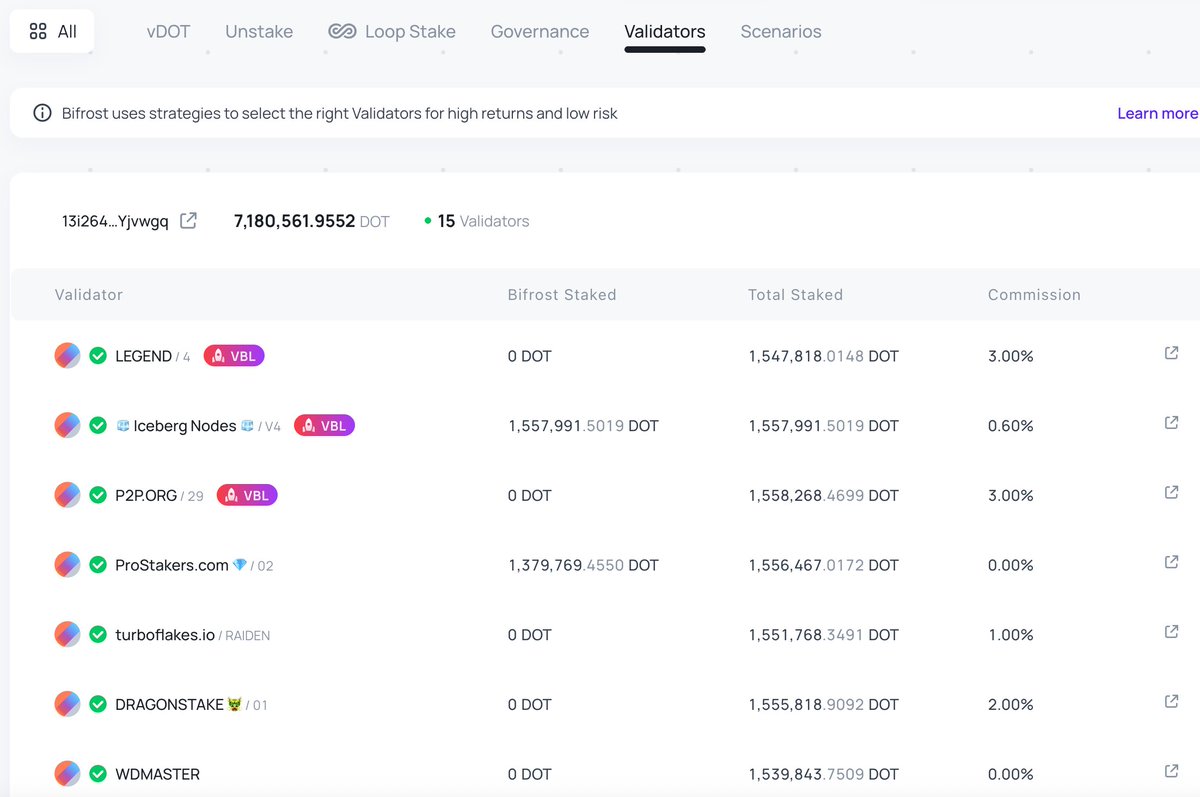Open turboflakes.io external link icon

[x=1171, y=632]
